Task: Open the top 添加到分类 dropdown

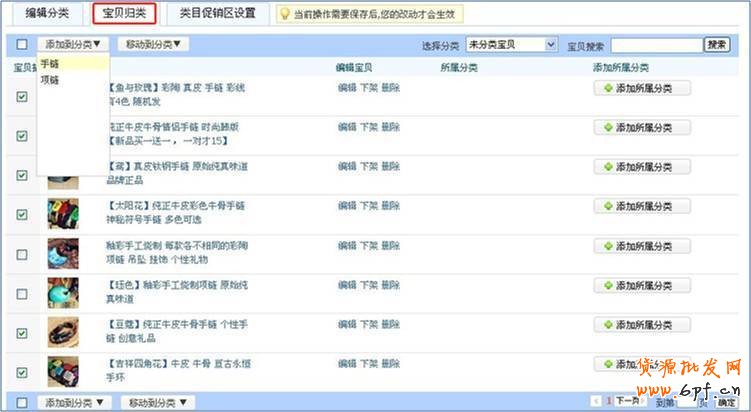Action: tap(74, 44)
